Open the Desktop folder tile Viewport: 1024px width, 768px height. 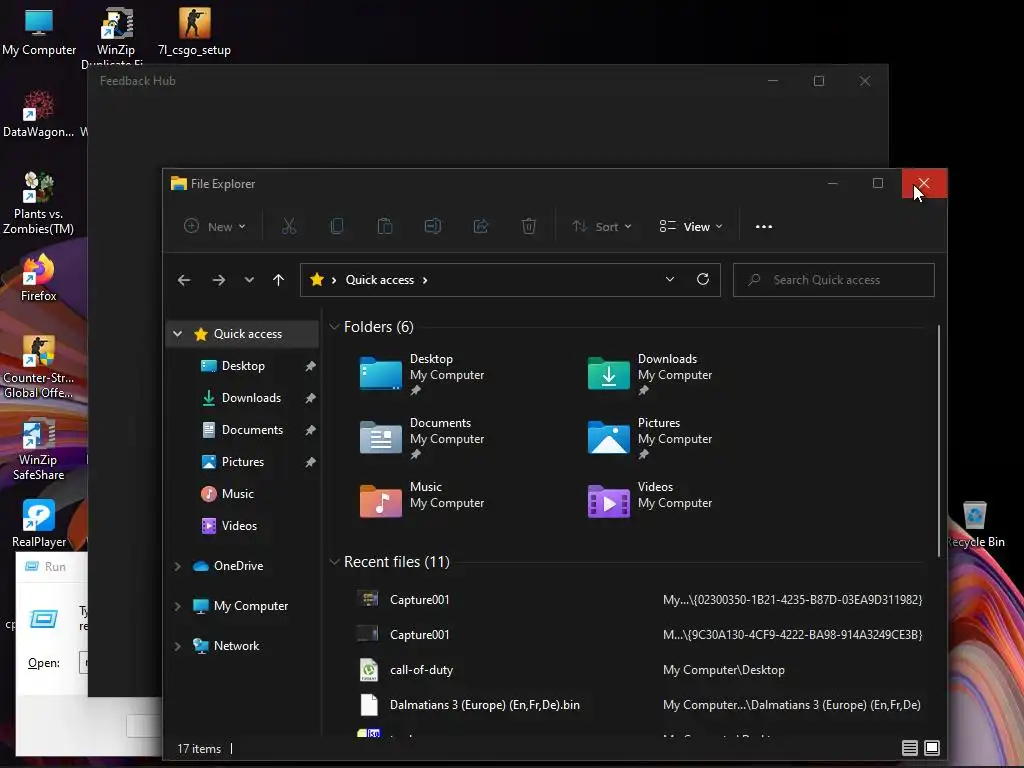(x=423, y=374)
